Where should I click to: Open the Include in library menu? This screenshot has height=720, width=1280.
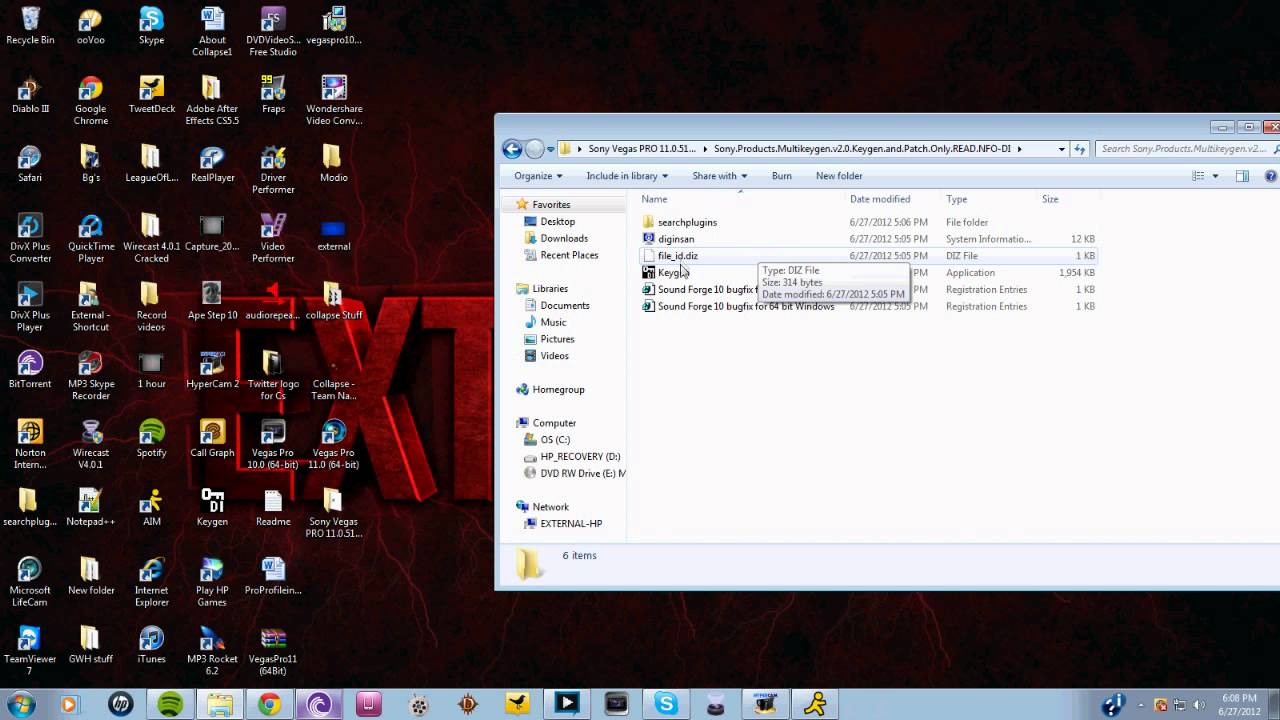[627, 176]
